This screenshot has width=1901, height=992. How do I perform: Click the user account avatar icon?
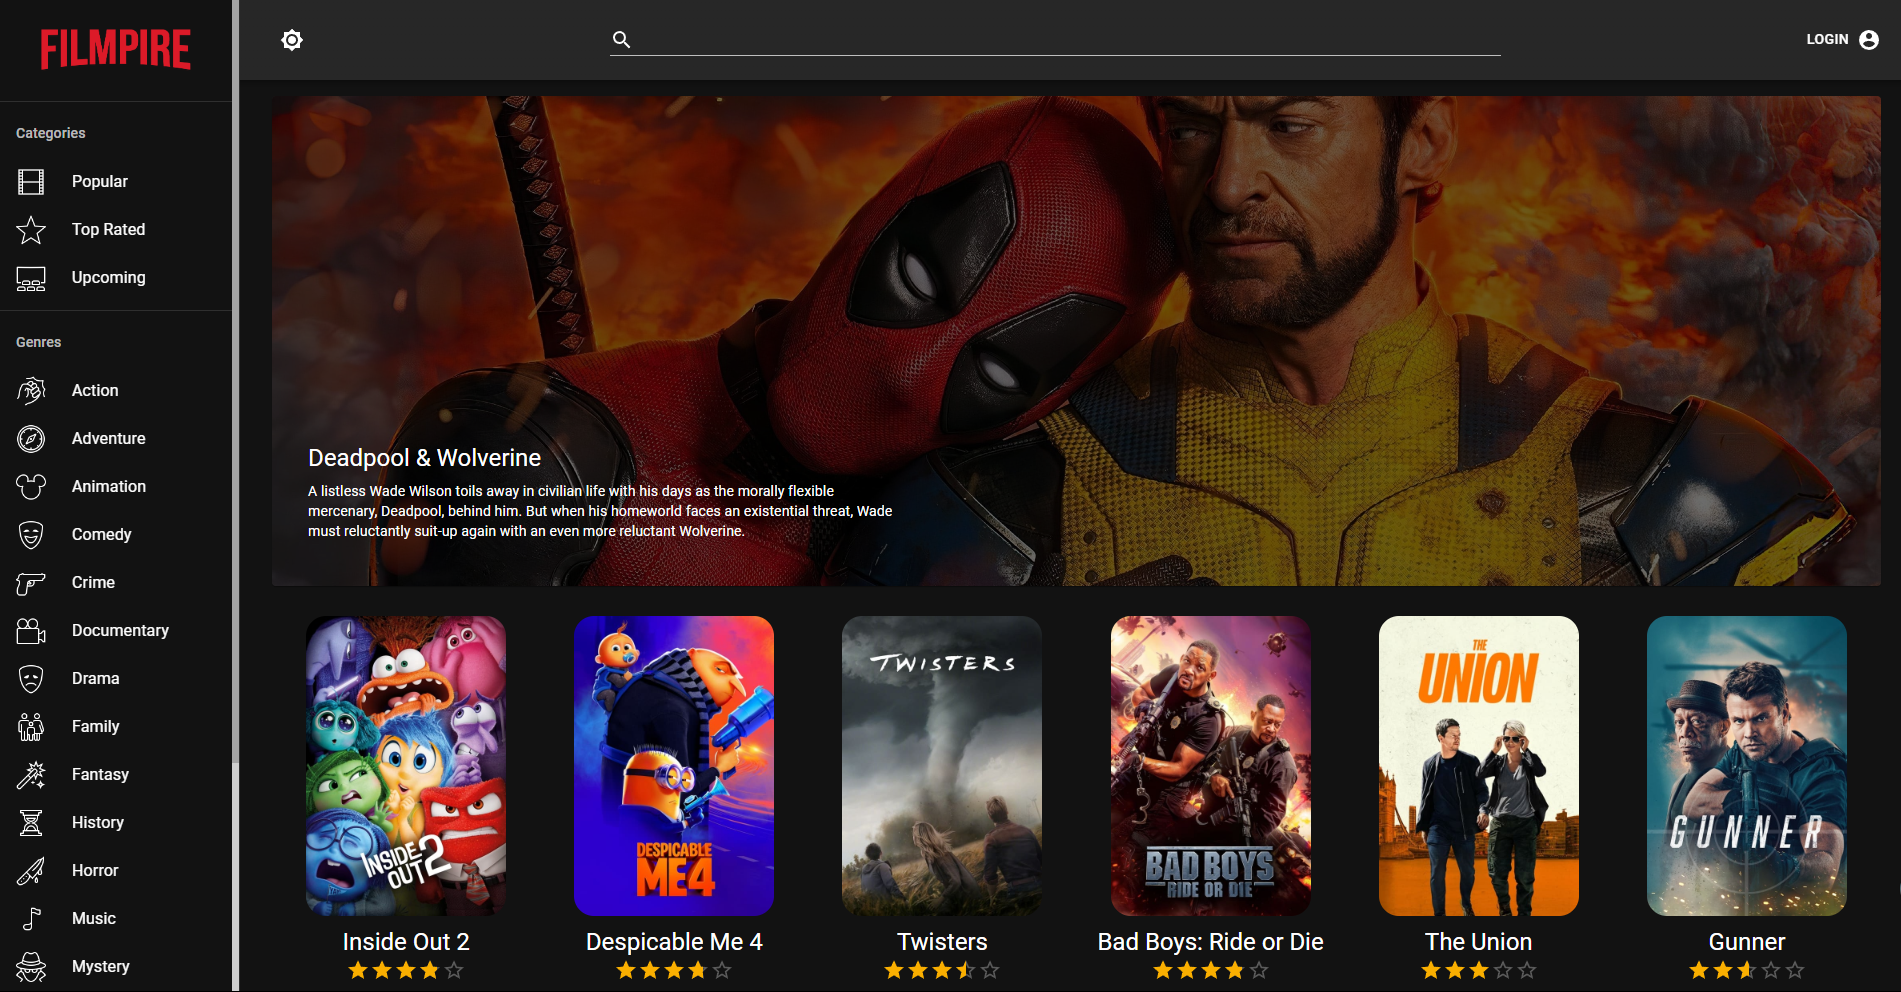tap(1868, 40)
